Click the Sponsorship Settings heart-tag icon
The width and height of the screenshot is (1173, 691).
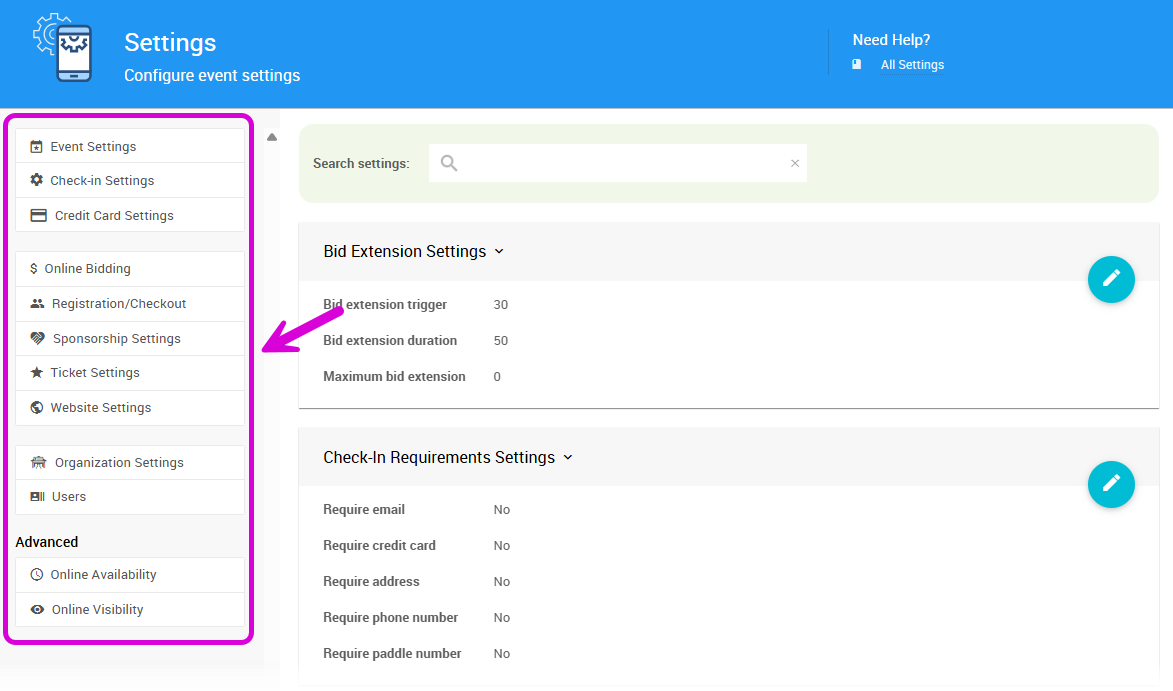coord(35,338)
